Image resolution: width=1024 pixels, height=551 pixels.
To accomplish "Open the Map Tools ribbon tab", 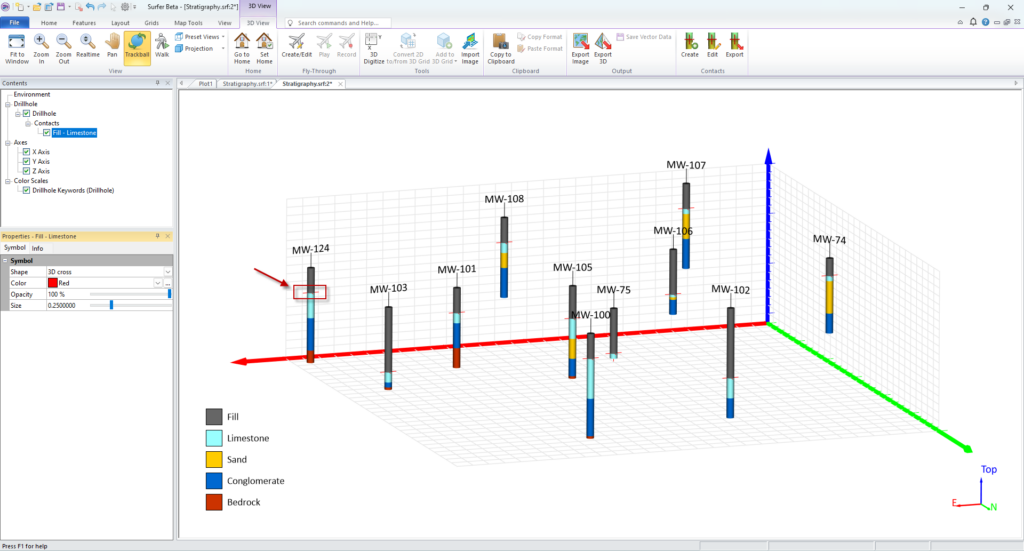I will pos(187,21).
